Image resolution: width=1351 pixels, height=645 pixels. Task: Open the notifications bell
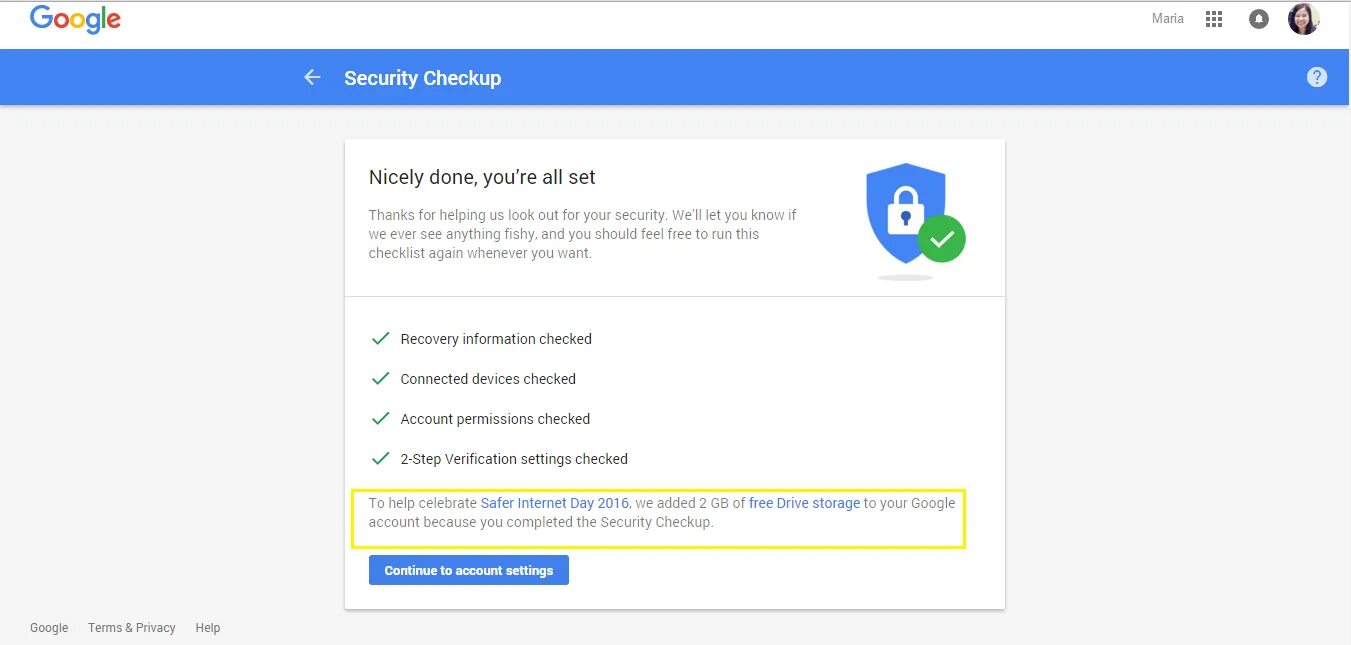1259,19
